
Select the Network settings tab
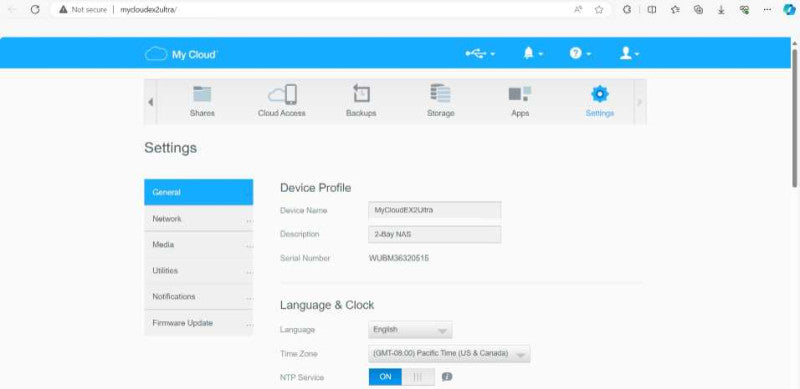(198, 219)
